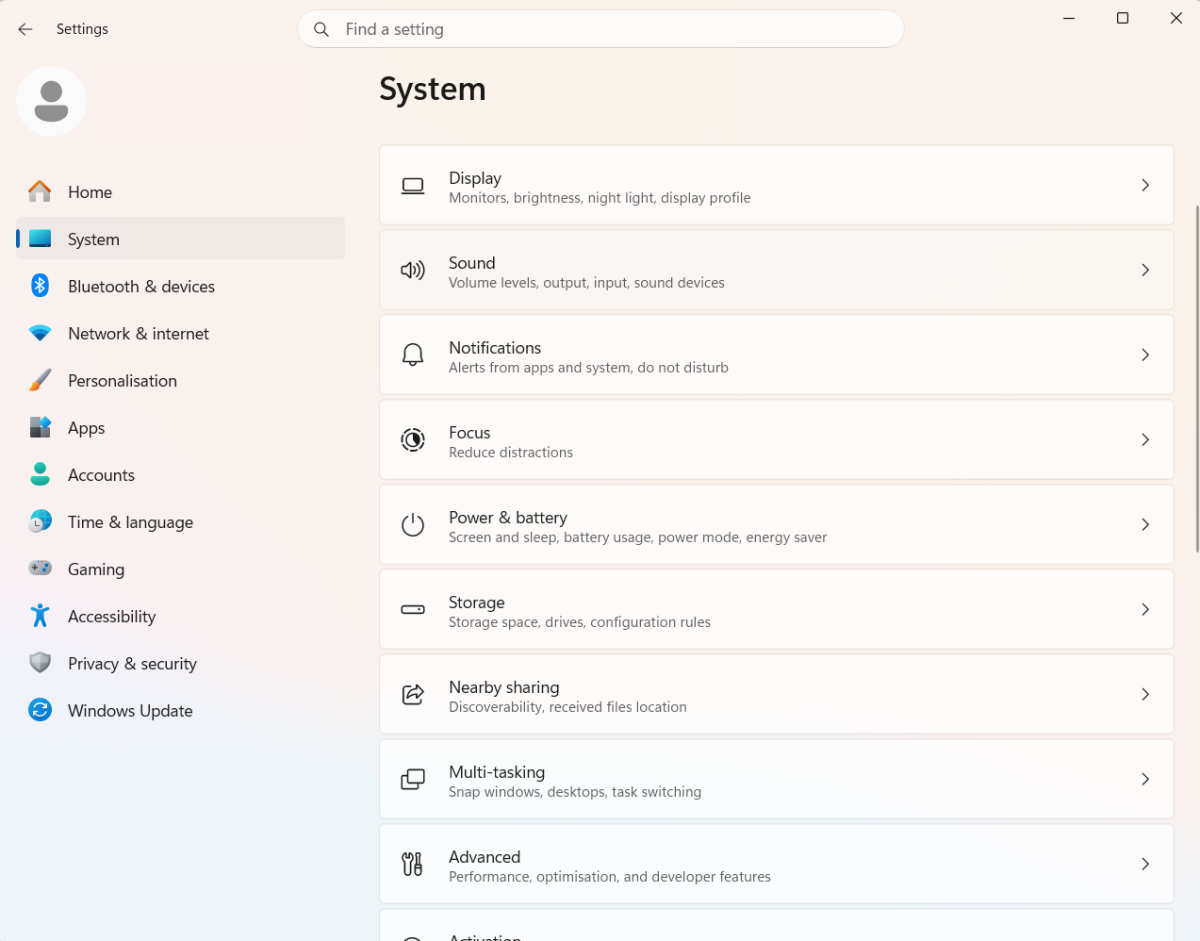Select Bluetooth & devices in sidebar

[x=180, y=286]
